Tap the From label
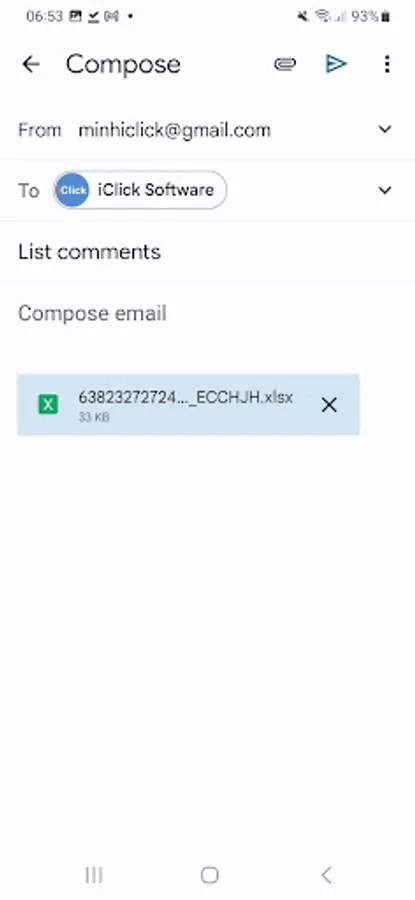Image resolution: width=415 pixels, height=900 pixels. coord(40,130)
